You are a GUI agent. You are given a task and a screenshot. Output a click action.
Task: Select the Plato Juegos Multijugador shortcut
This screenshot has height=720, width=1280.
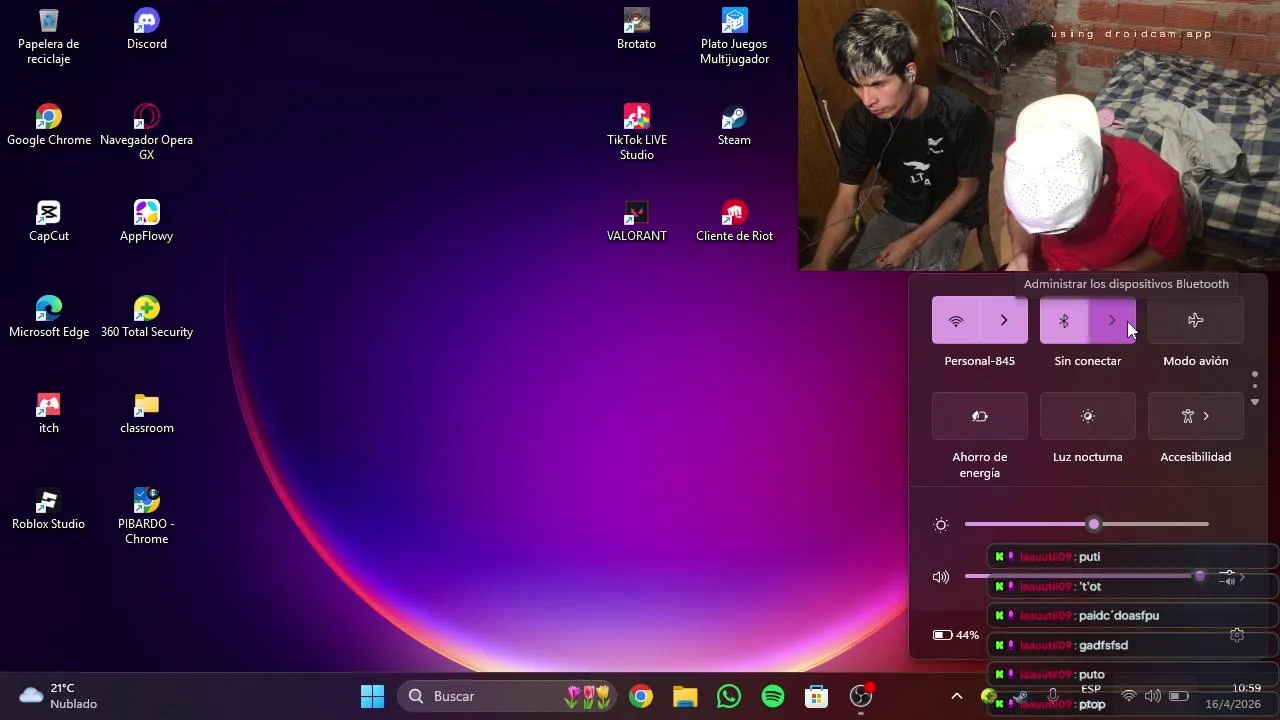pos(735,36)
